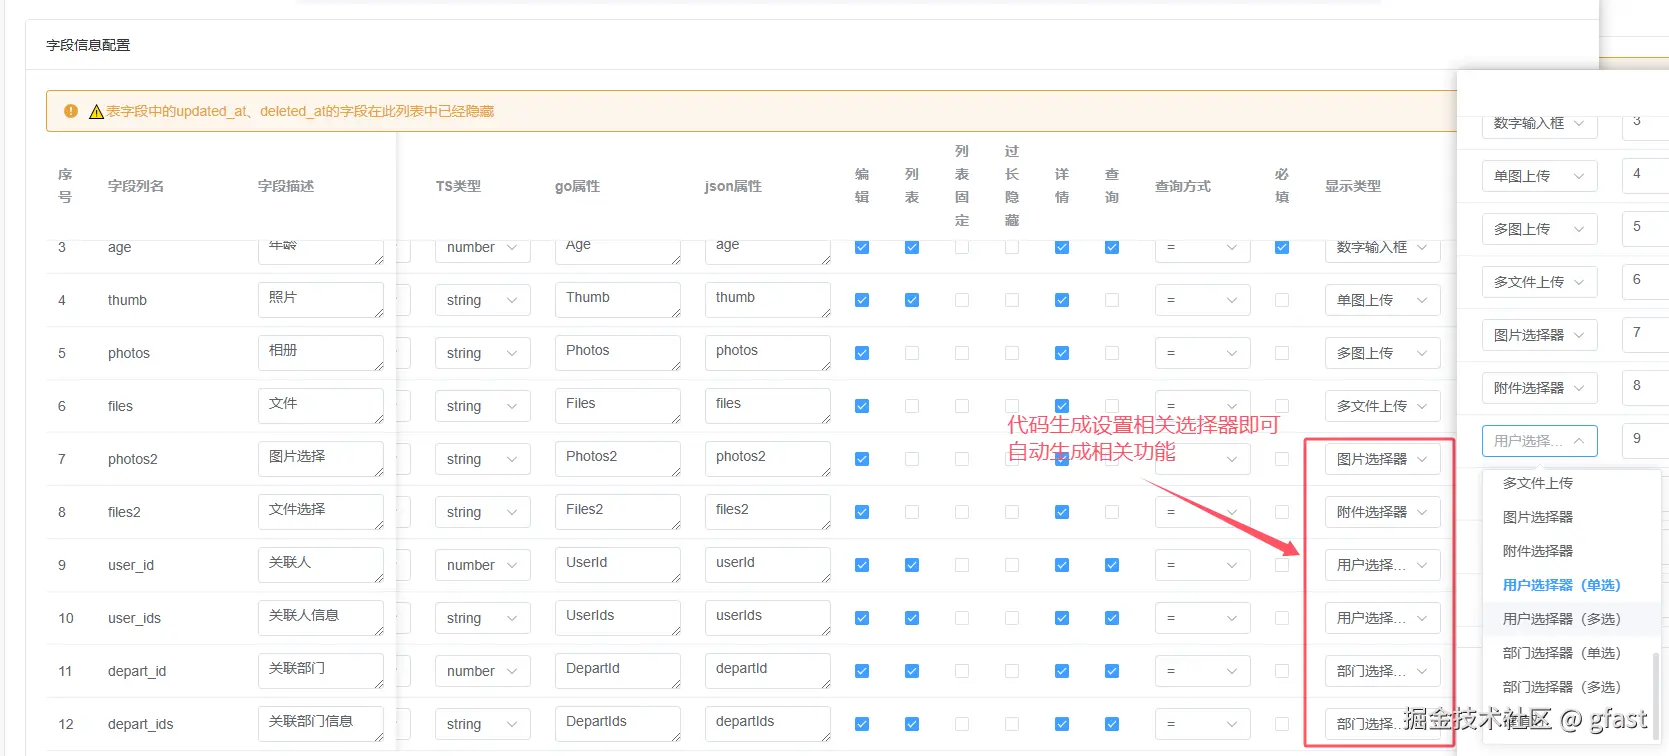Open TS type dropdown for user_id row
Screen dimensions: 1669x756
[x=482, y=565]
